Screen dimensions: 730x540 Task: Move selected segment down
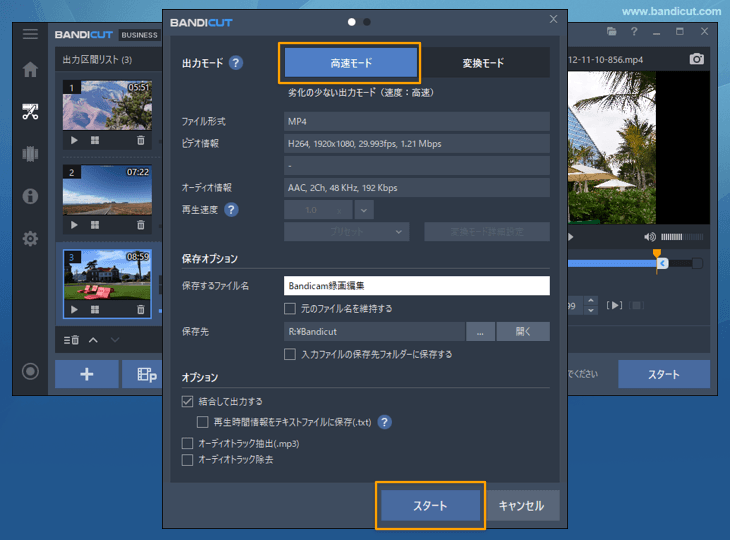coord(115,340)
